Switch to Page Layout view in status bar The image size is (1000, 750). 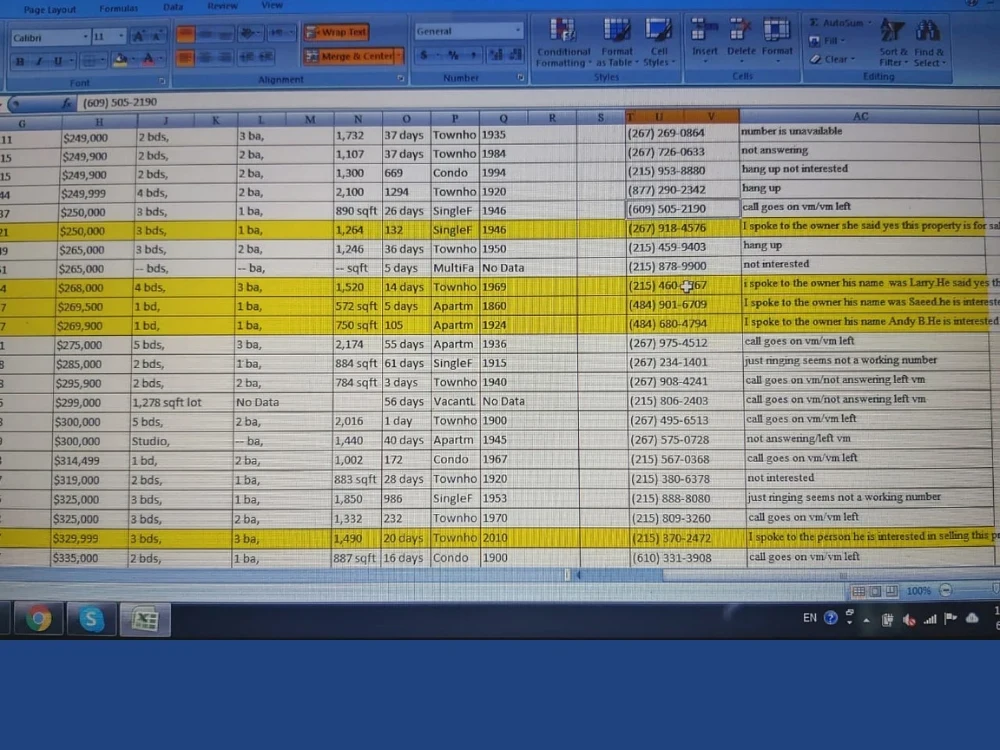876,591
